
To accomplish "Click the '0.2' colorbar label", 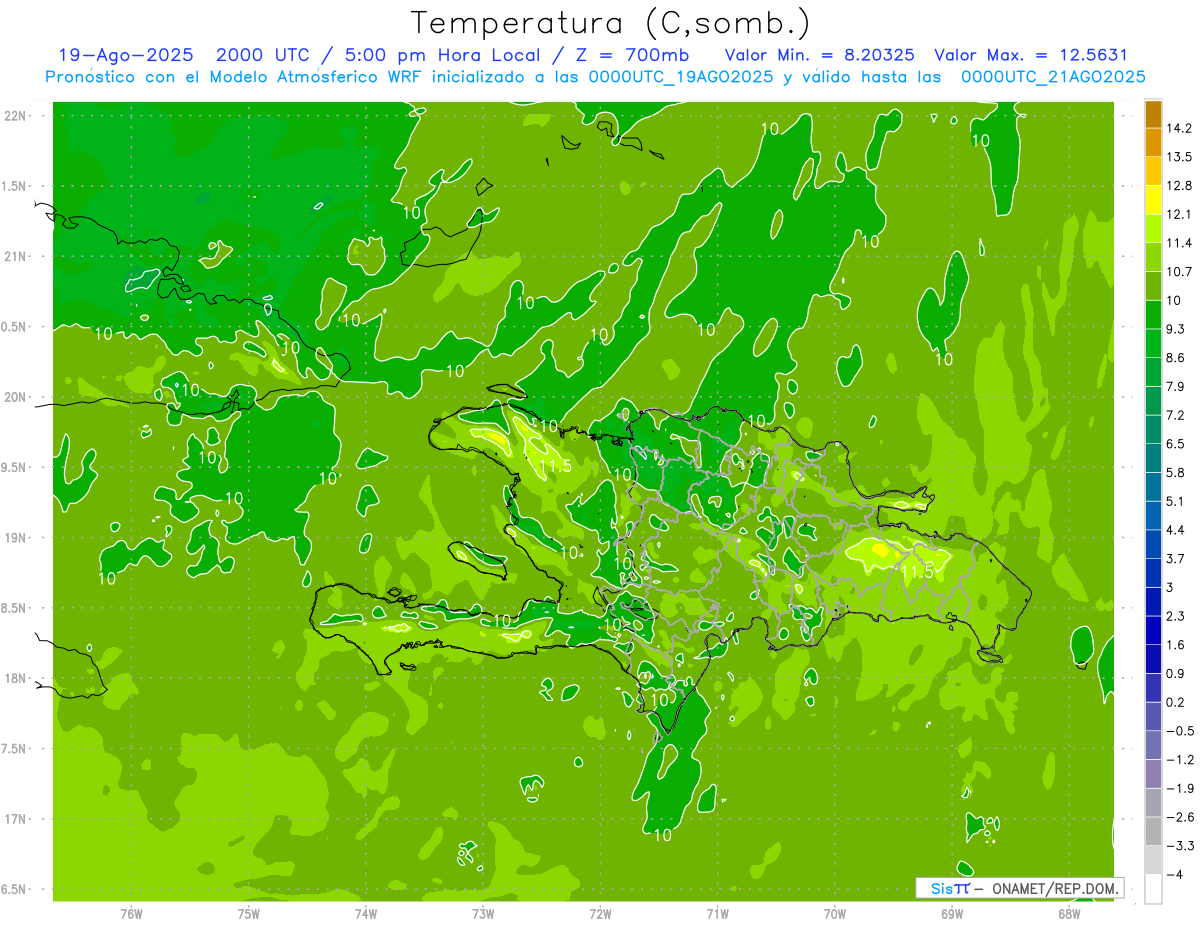I will [1175, 702].
